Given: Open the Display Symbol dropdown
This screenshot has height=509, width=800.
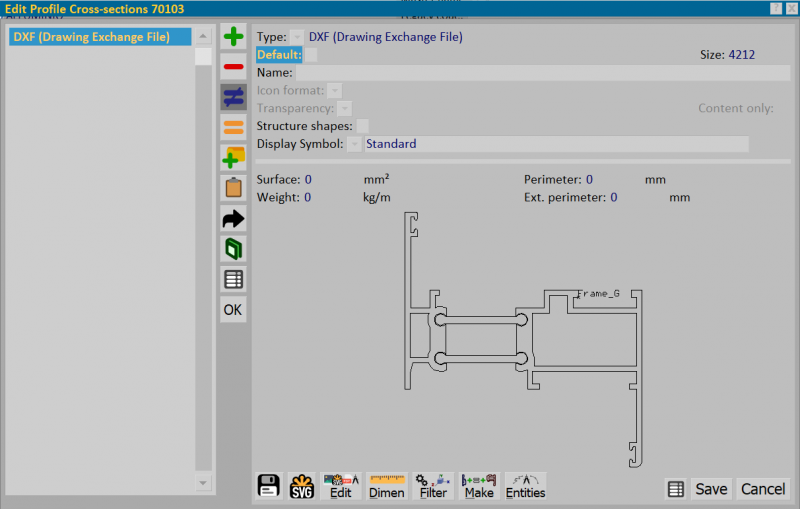Looking at the screenshot, I should (x=354, y=144).
